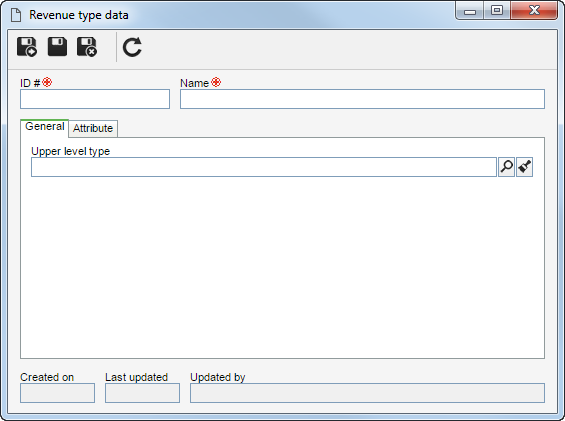The image size is (565, 421).
Task: Click the Last updated field
Action: tap(142, 393)
